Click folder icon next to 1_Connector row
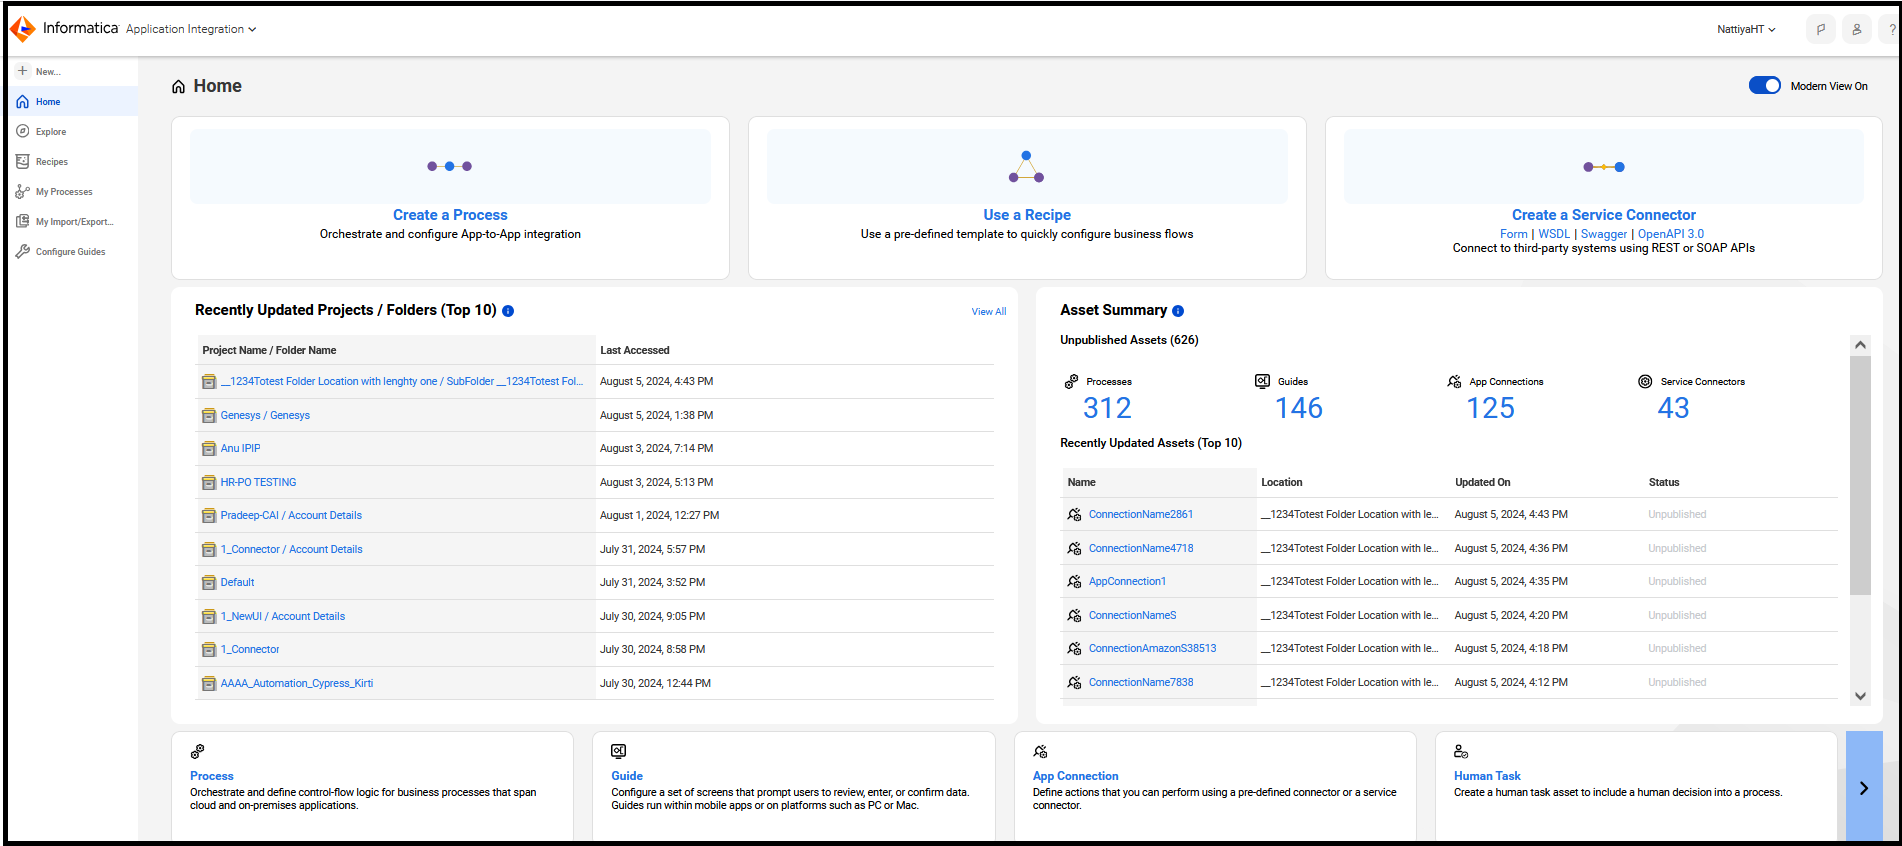This screenshot has width=1902, height=846. [209, 650]
